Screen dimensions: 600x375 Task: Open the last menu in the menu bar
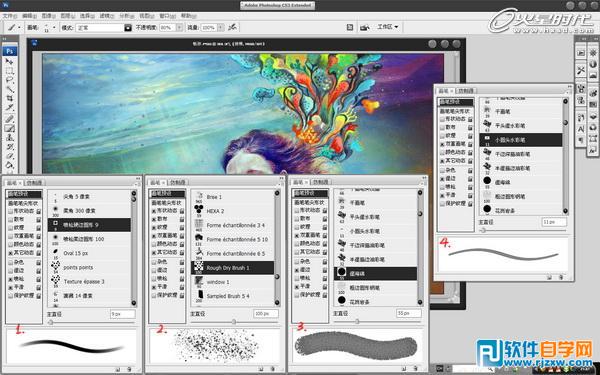point(188,16)
